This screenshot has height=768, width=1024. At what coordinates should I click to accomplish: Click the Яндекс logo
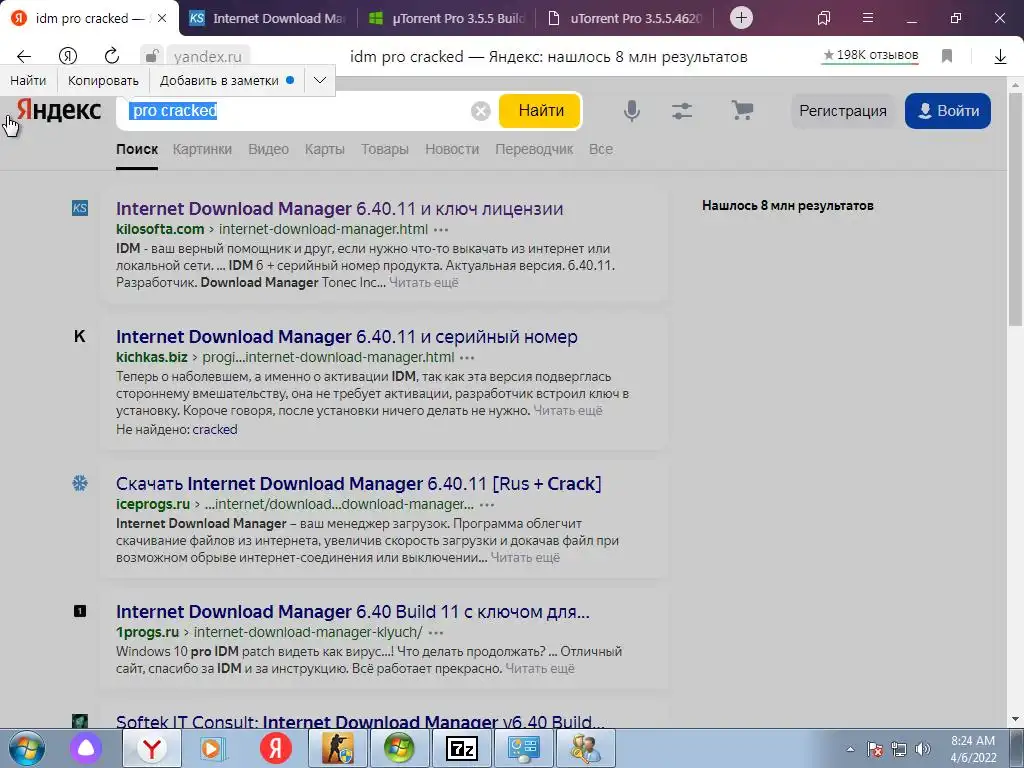[59, 110]
